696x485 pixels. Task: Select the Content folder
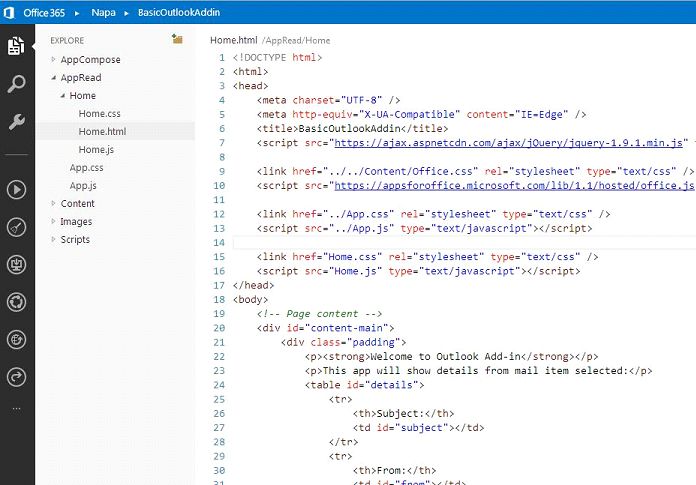[78, 203]
